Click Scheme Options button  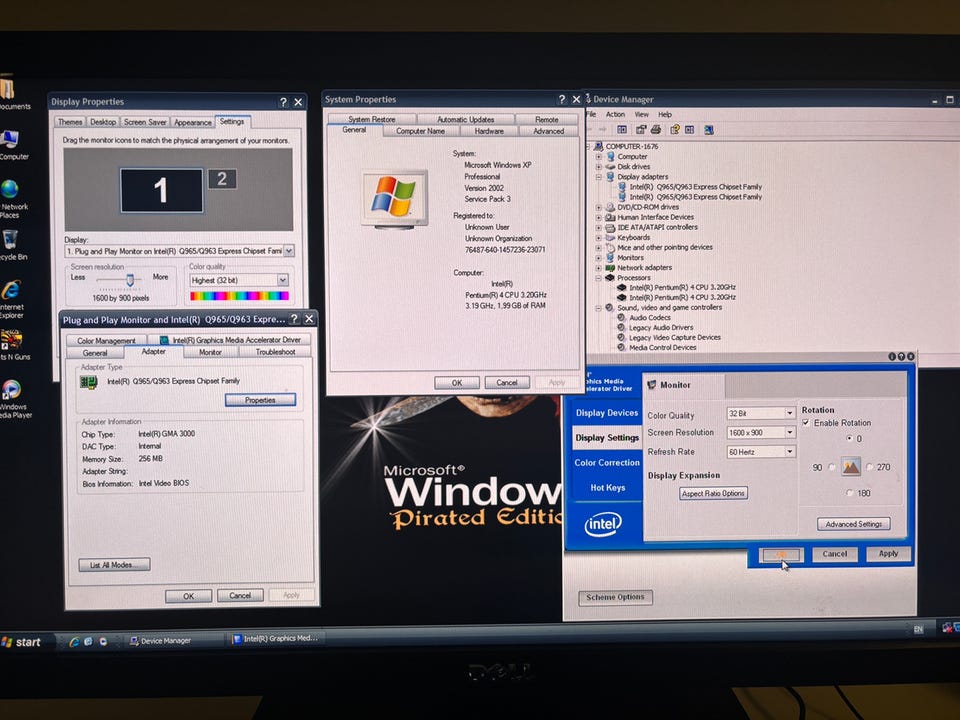[615, 597]
